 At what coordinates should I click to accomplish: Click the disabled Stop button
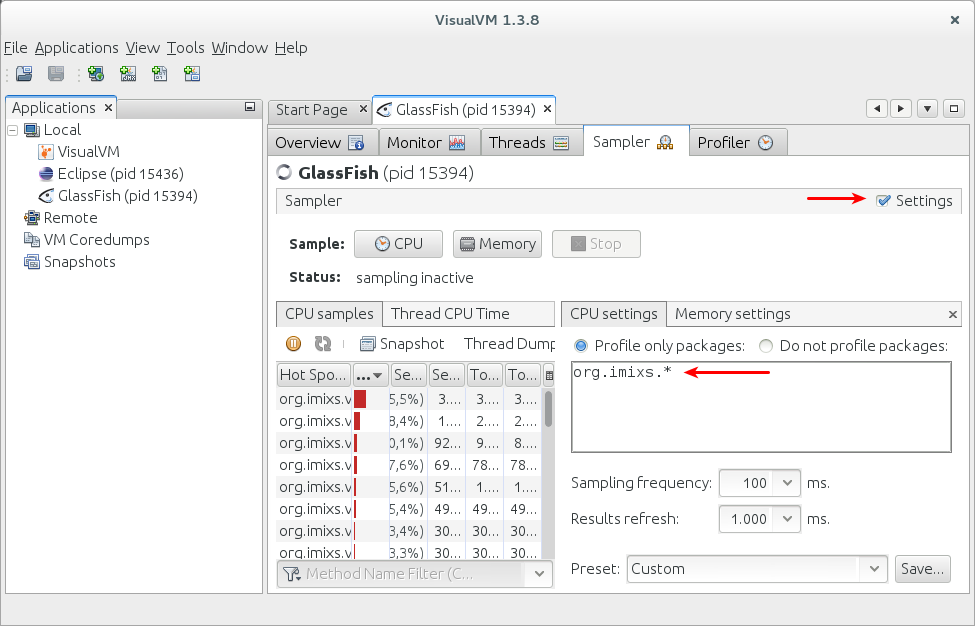(596, 244)
